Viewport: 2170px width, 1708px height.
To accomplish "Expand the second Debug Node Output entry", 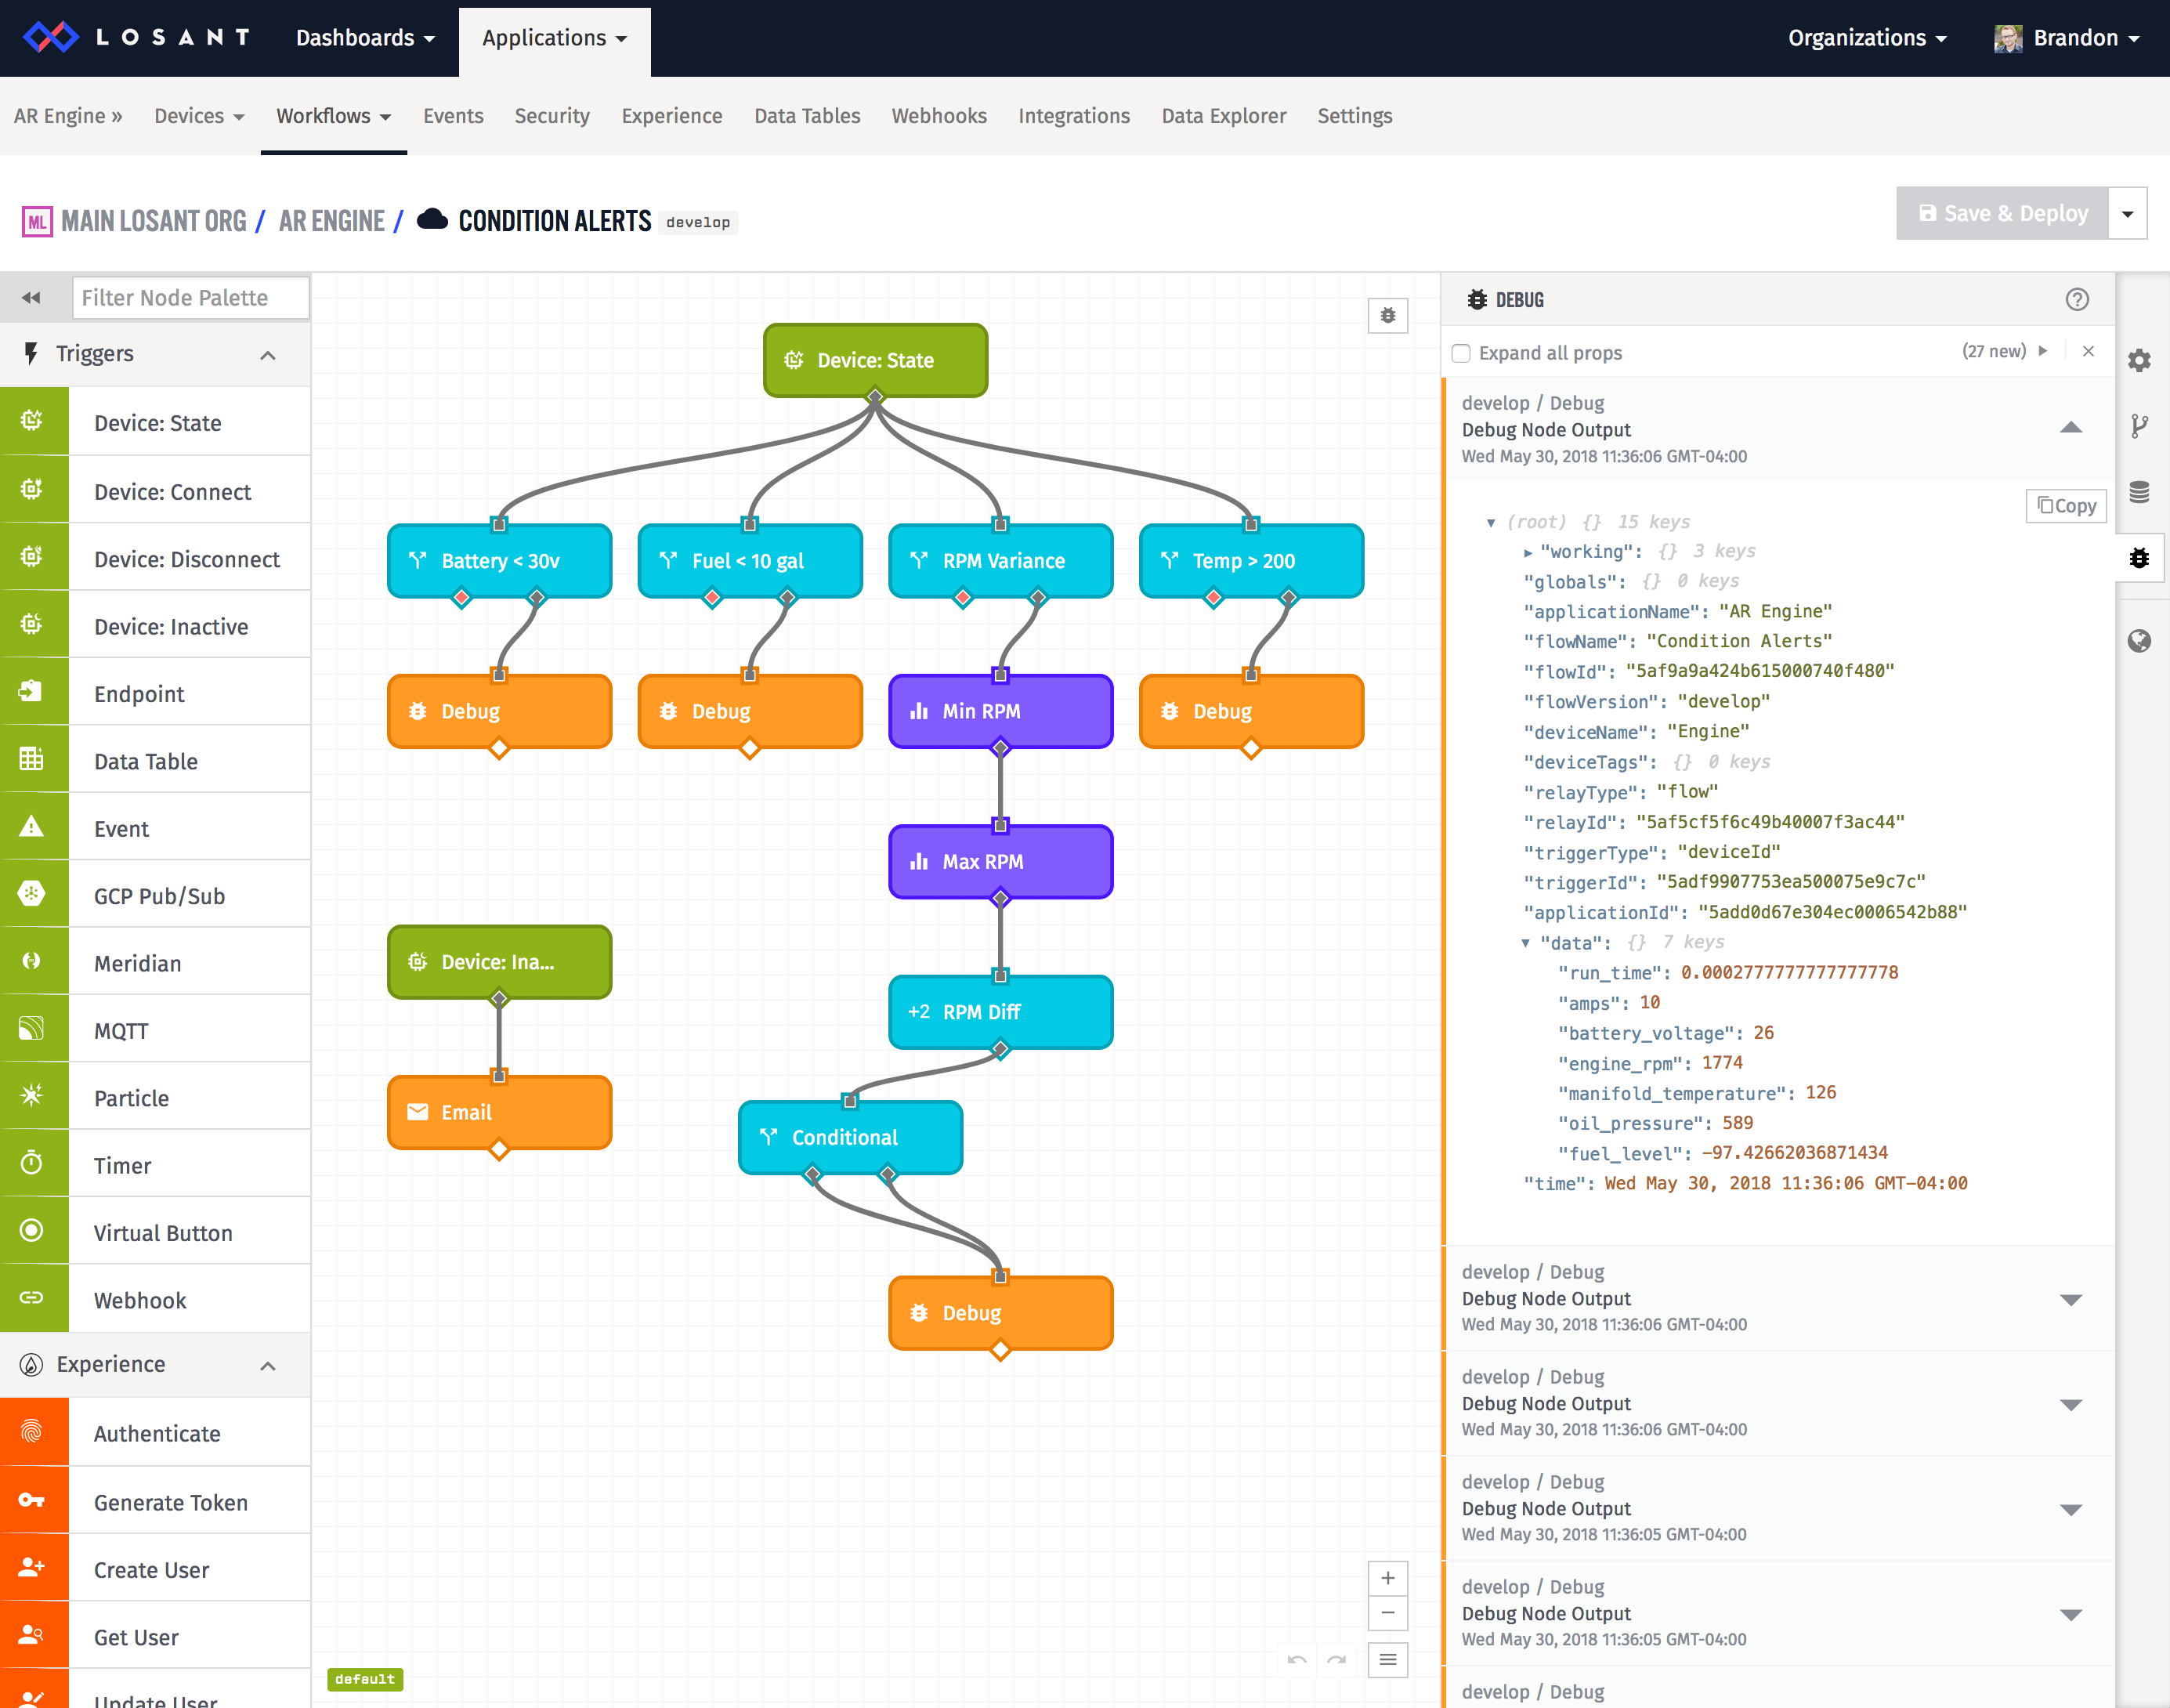I will click(x=2070, y=1299).
